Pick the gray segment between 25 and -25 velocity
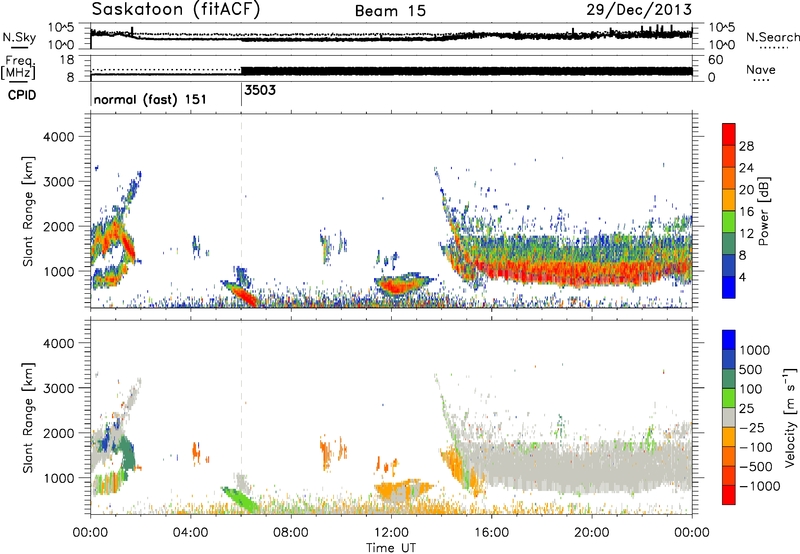Screen dimensions: 800x554 coord(729,417)
